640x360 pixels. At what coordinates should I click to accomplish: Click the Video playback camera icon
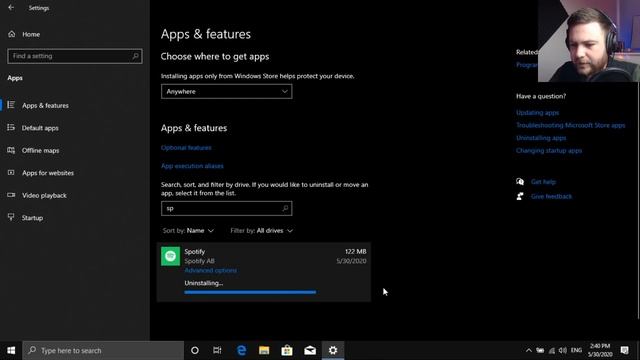(x=11, y=195)
